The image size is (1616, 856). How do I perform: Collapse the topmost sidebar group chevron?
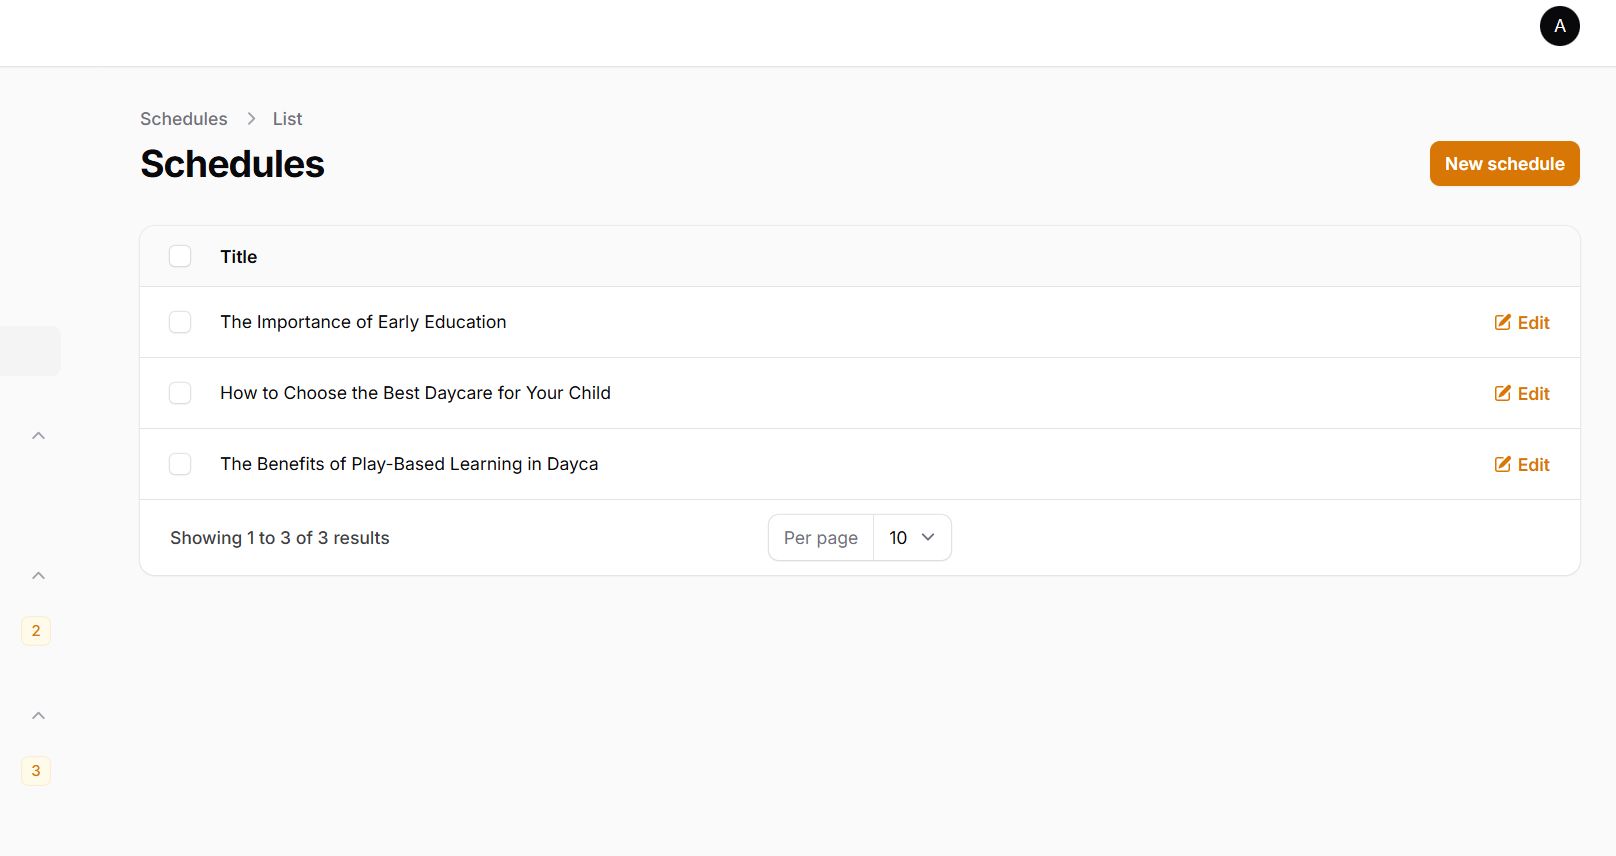point(38,436)
